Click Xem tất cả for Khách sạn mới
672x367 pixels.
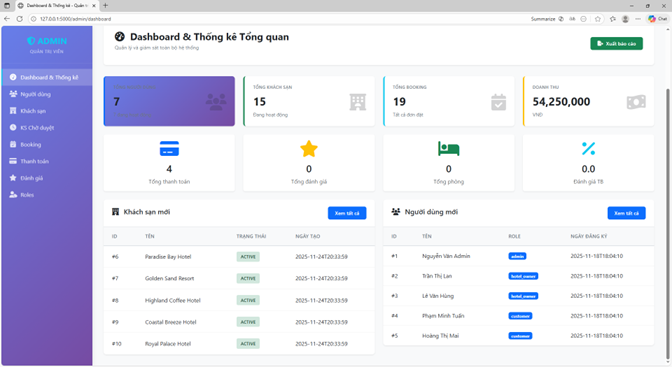click(x=347, y=213)
